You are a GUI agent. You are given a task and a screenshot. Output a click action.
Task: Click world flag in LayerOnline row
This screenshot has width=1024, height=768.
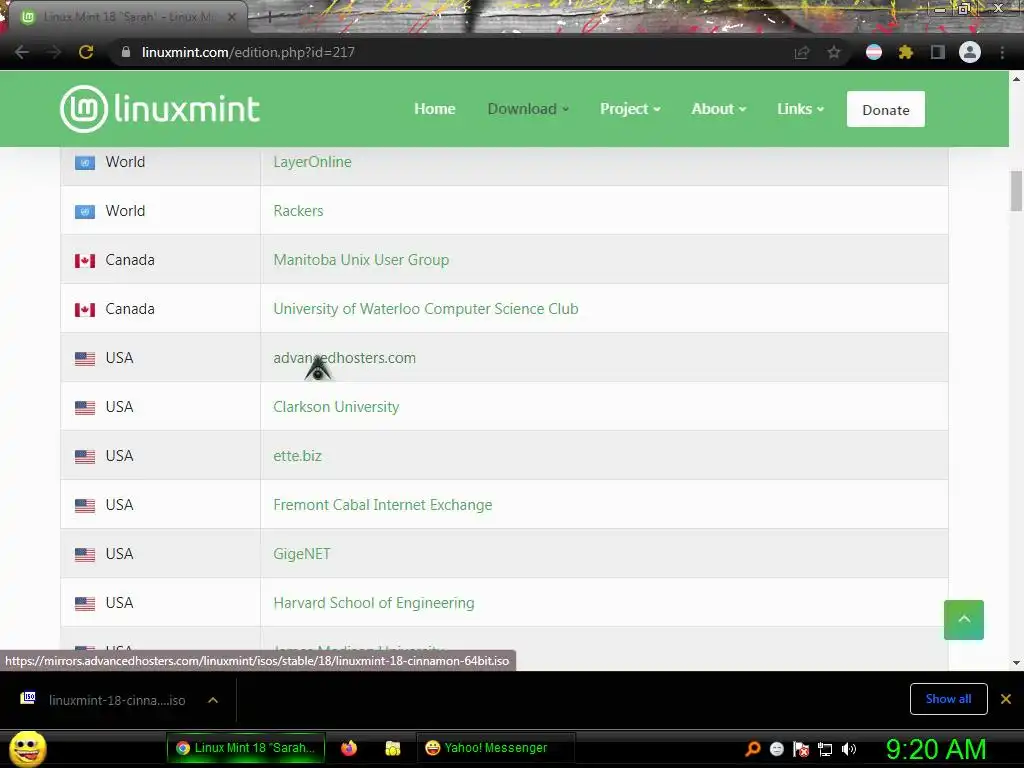point(85,163)
